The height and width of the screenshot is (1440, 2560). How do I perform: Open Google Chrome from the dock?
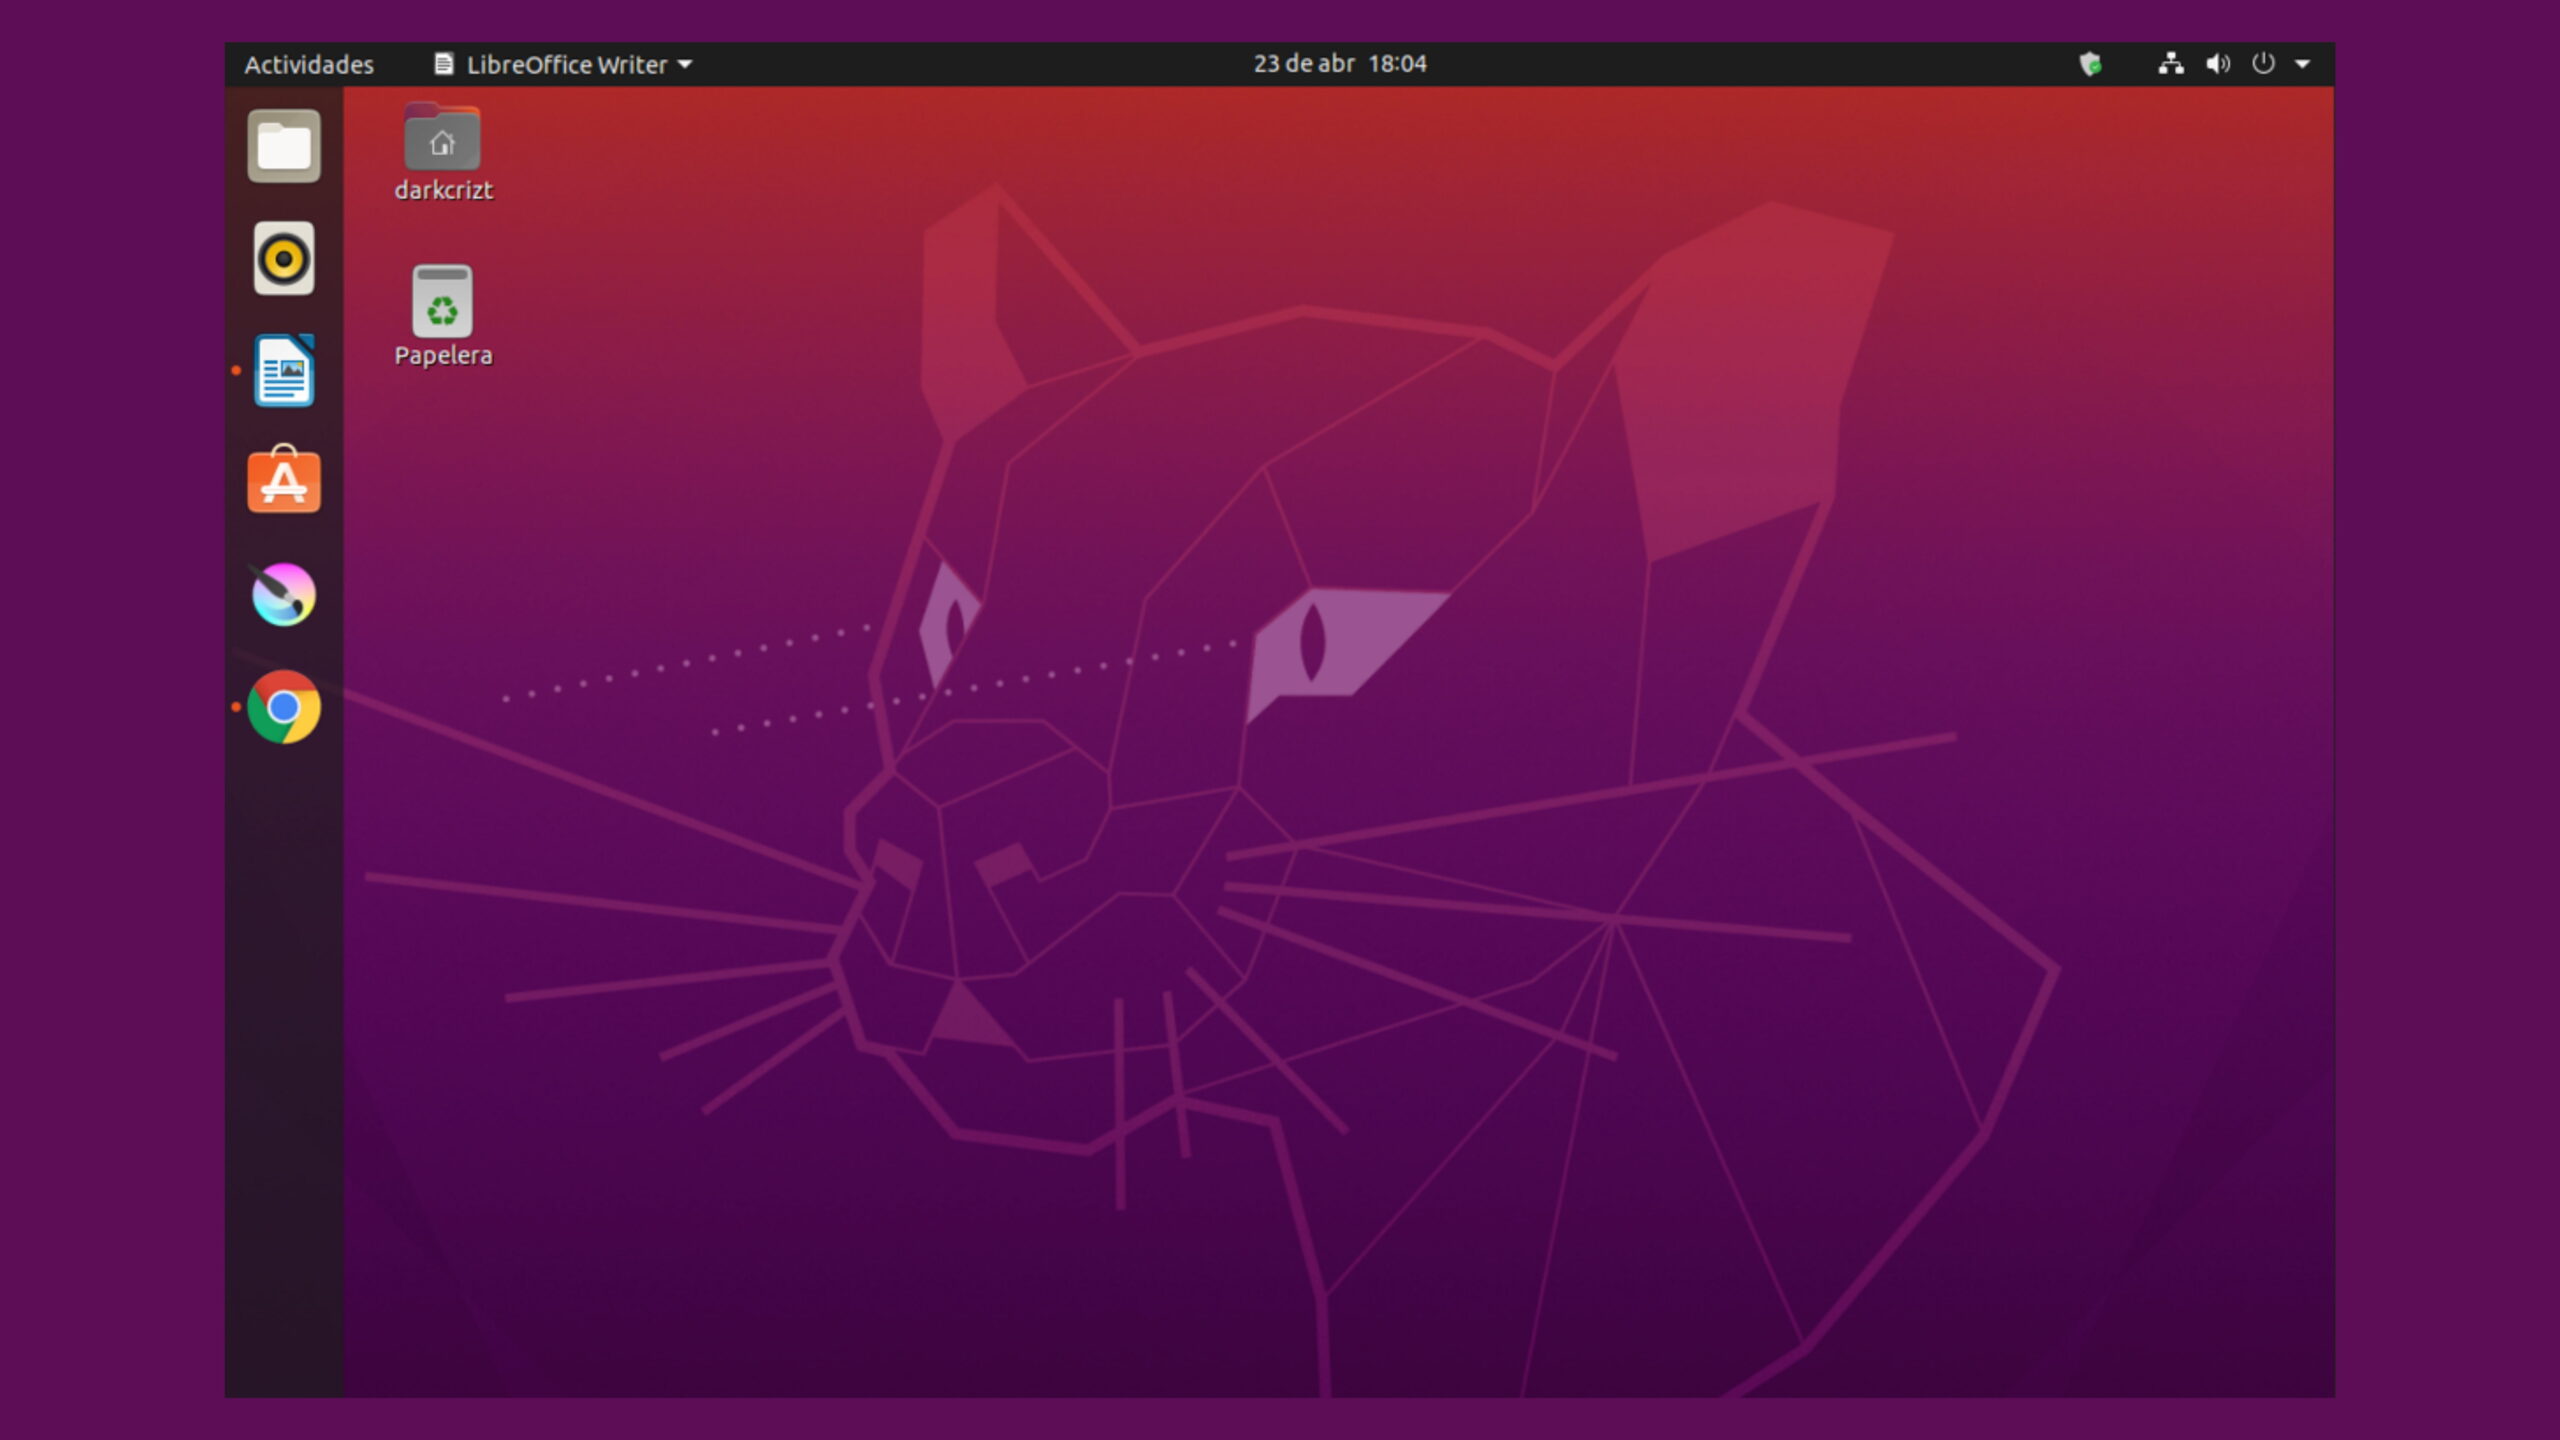click(x=284, y=707)
